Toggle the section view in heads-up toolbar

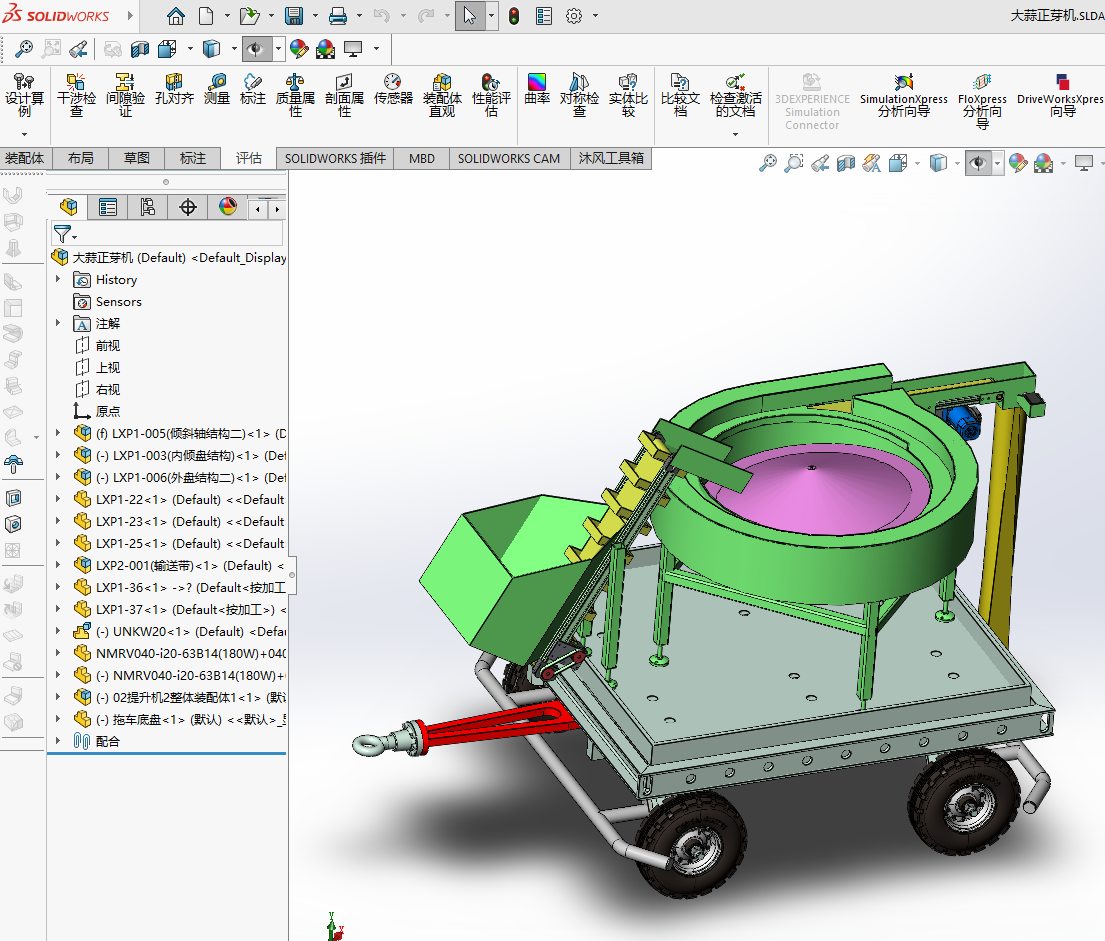(845, 163)
